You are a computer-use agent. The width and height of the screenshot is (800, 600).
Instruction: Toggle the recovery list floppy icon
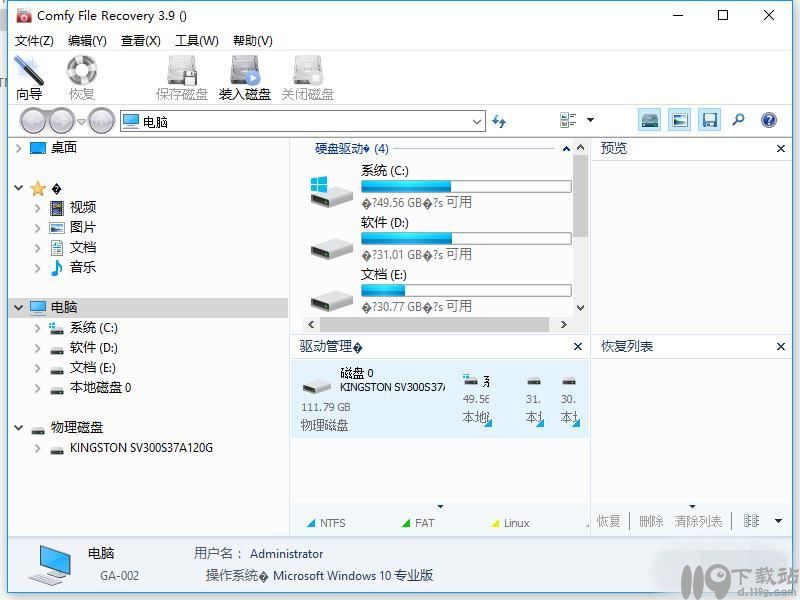point(710,120)
